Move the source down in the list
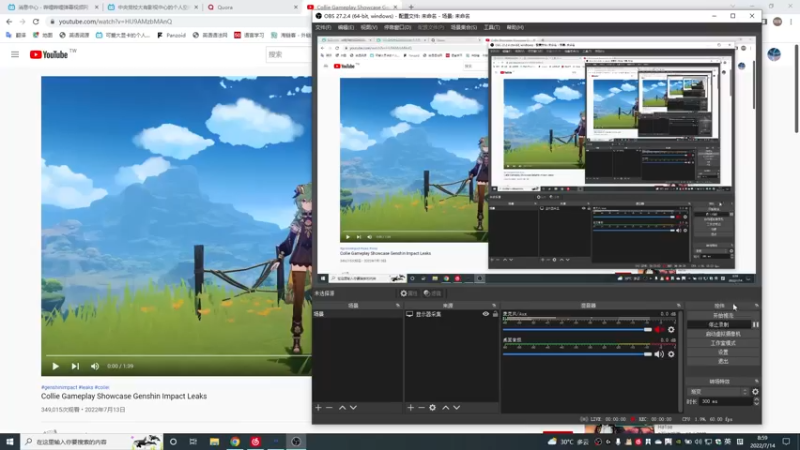This screenshot has width=800, height=450. click(457, 408)
